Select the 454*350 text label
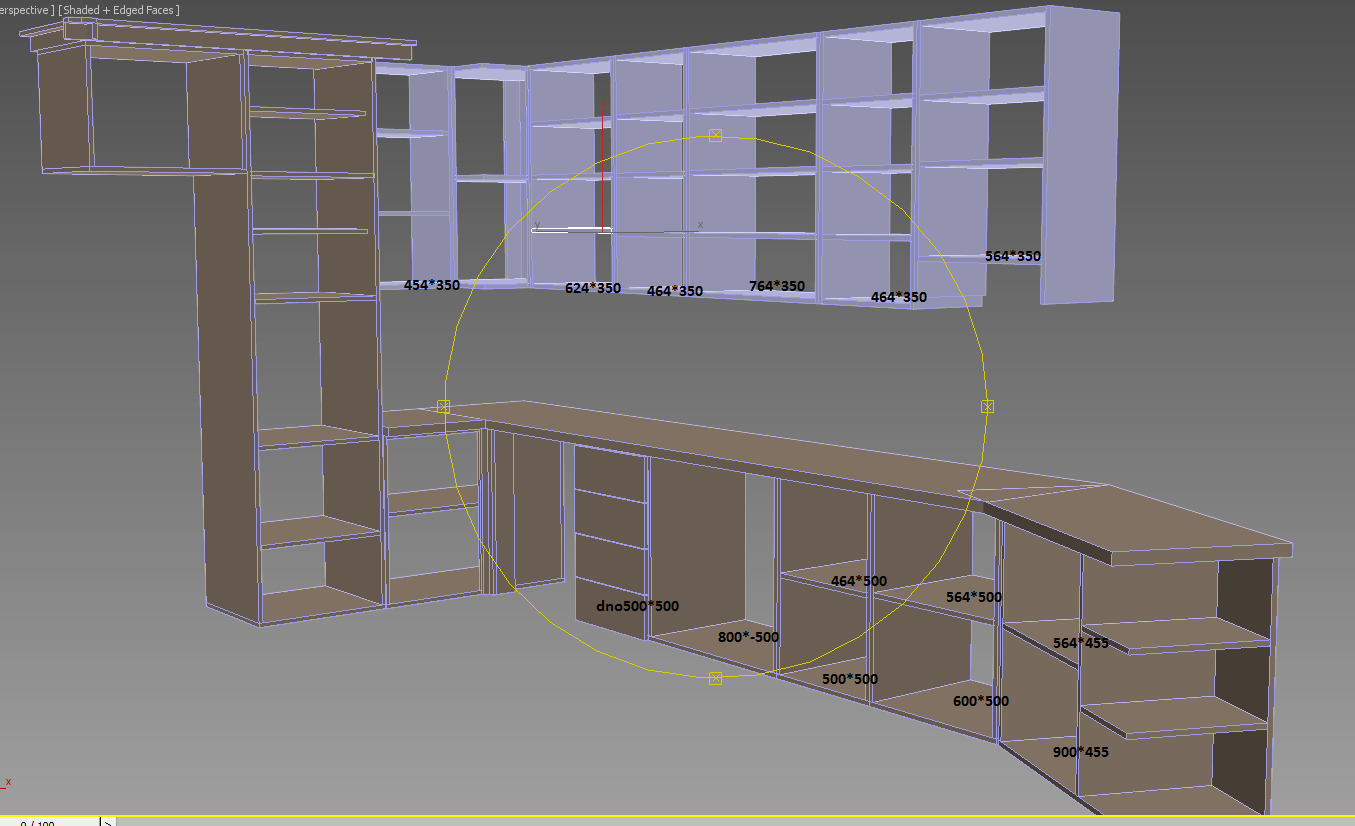The width and height of the screenshot is (1355, 826). pyautogui.click(x=432, y=285)
